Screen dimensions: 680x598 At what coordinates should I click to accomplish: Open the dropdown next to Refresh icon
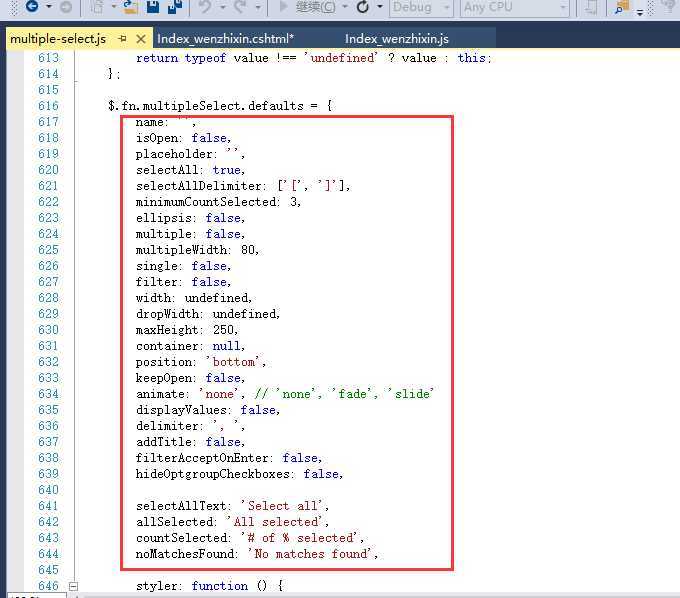tap(380, 7)
